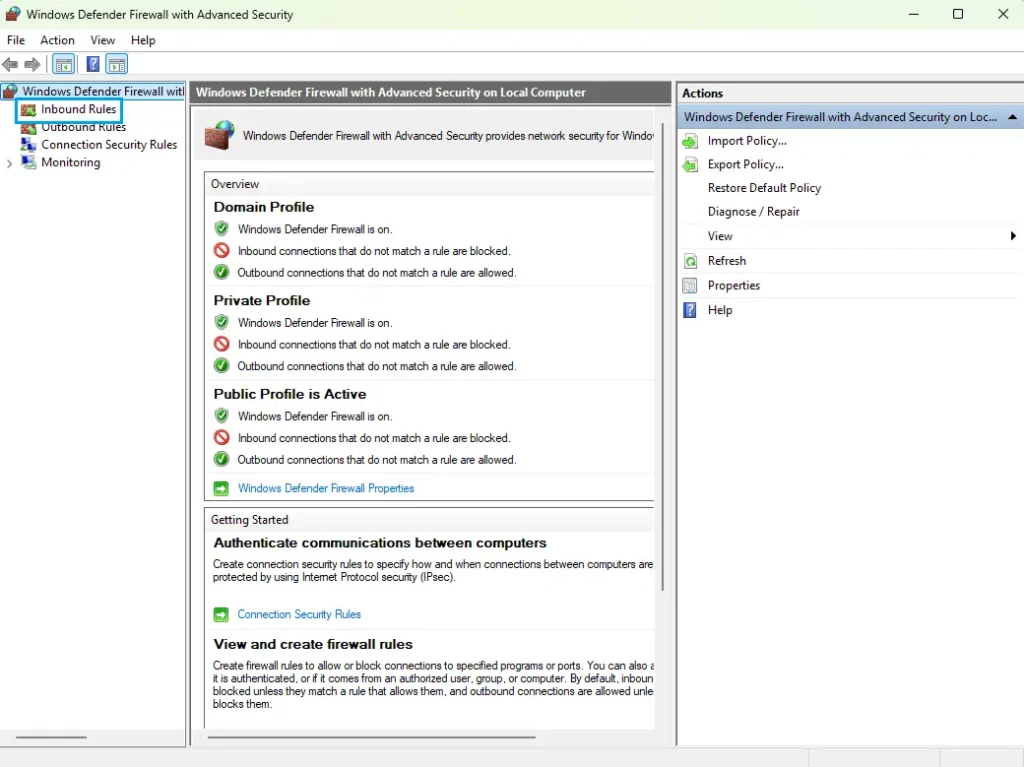
Task: Open Inbound Rules in the tree
Action: (x=78, y=109)
